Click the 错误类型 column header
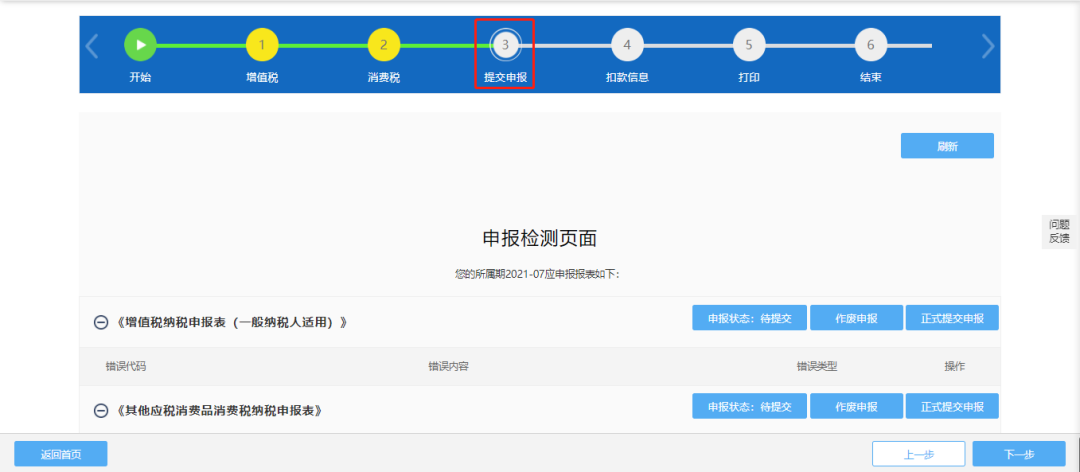This screenshot has height=472, width=1080. 817,367
